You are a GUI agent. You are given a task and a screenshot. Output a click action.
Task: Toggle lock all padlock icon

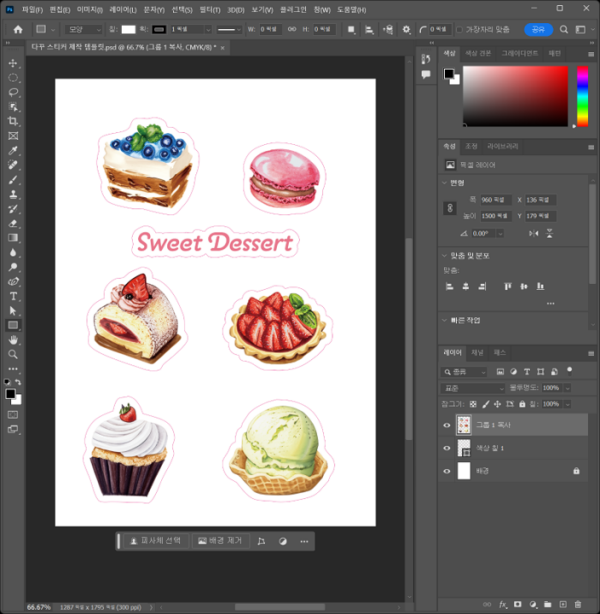coord(522,404)
